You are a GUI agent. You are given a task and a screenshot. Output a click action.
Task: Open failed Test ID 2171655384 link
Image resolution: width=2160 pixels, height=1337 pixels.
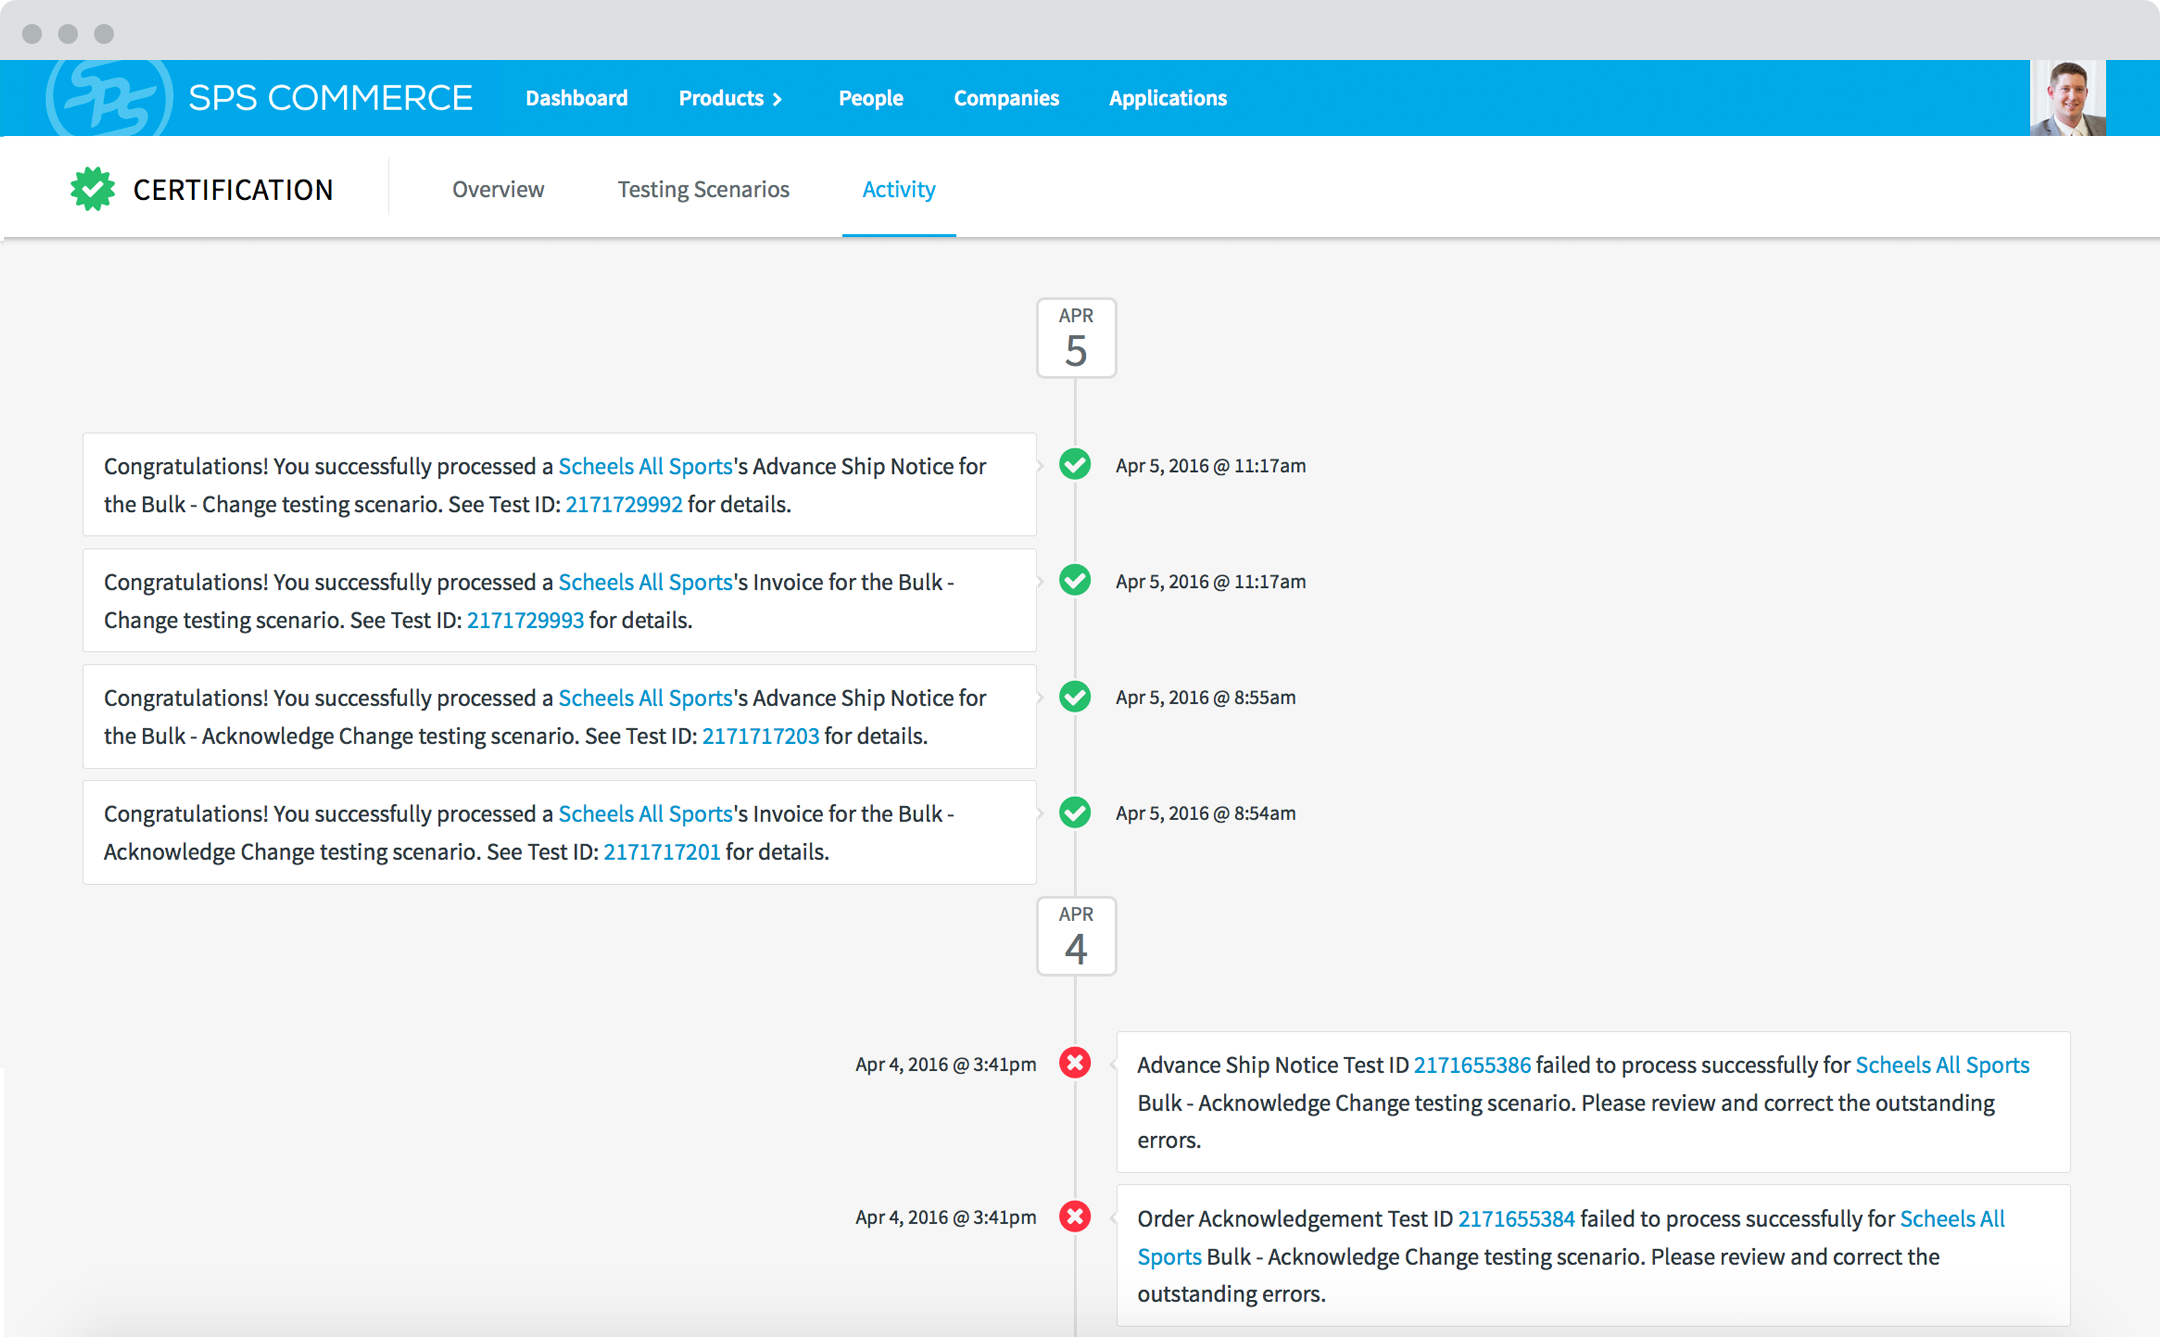1516,1219
